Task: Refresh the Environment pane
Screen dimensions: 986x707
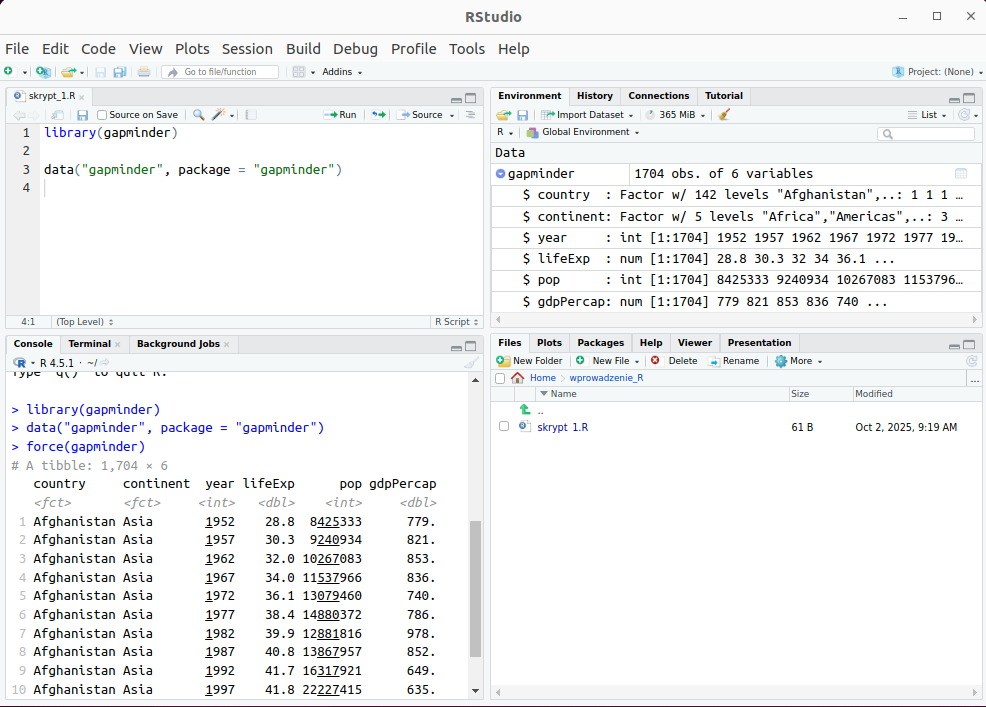Action: coord(964,114)
